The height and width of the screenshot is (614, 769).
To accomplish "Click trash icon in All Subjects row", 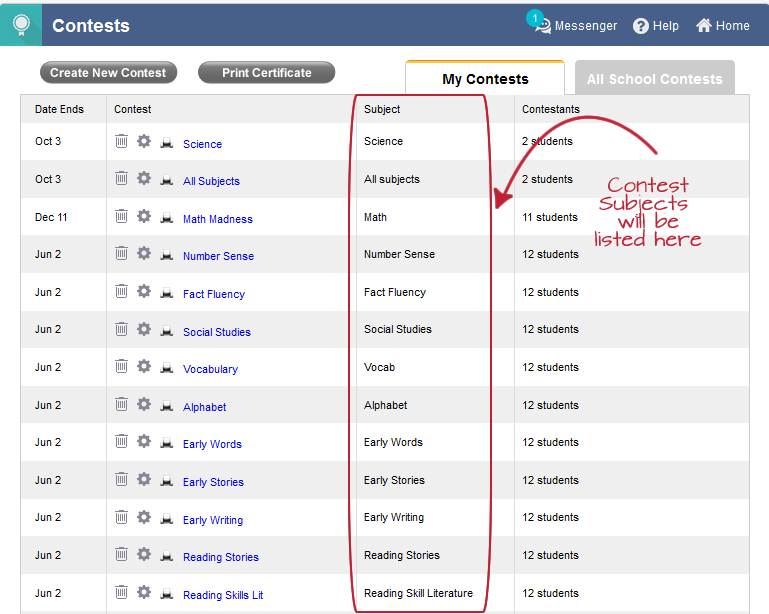I will click(x=121, y=178).
